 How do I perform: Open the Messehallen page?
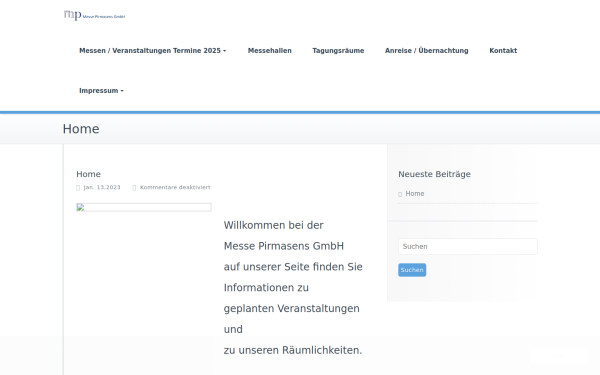pos(269,51)
